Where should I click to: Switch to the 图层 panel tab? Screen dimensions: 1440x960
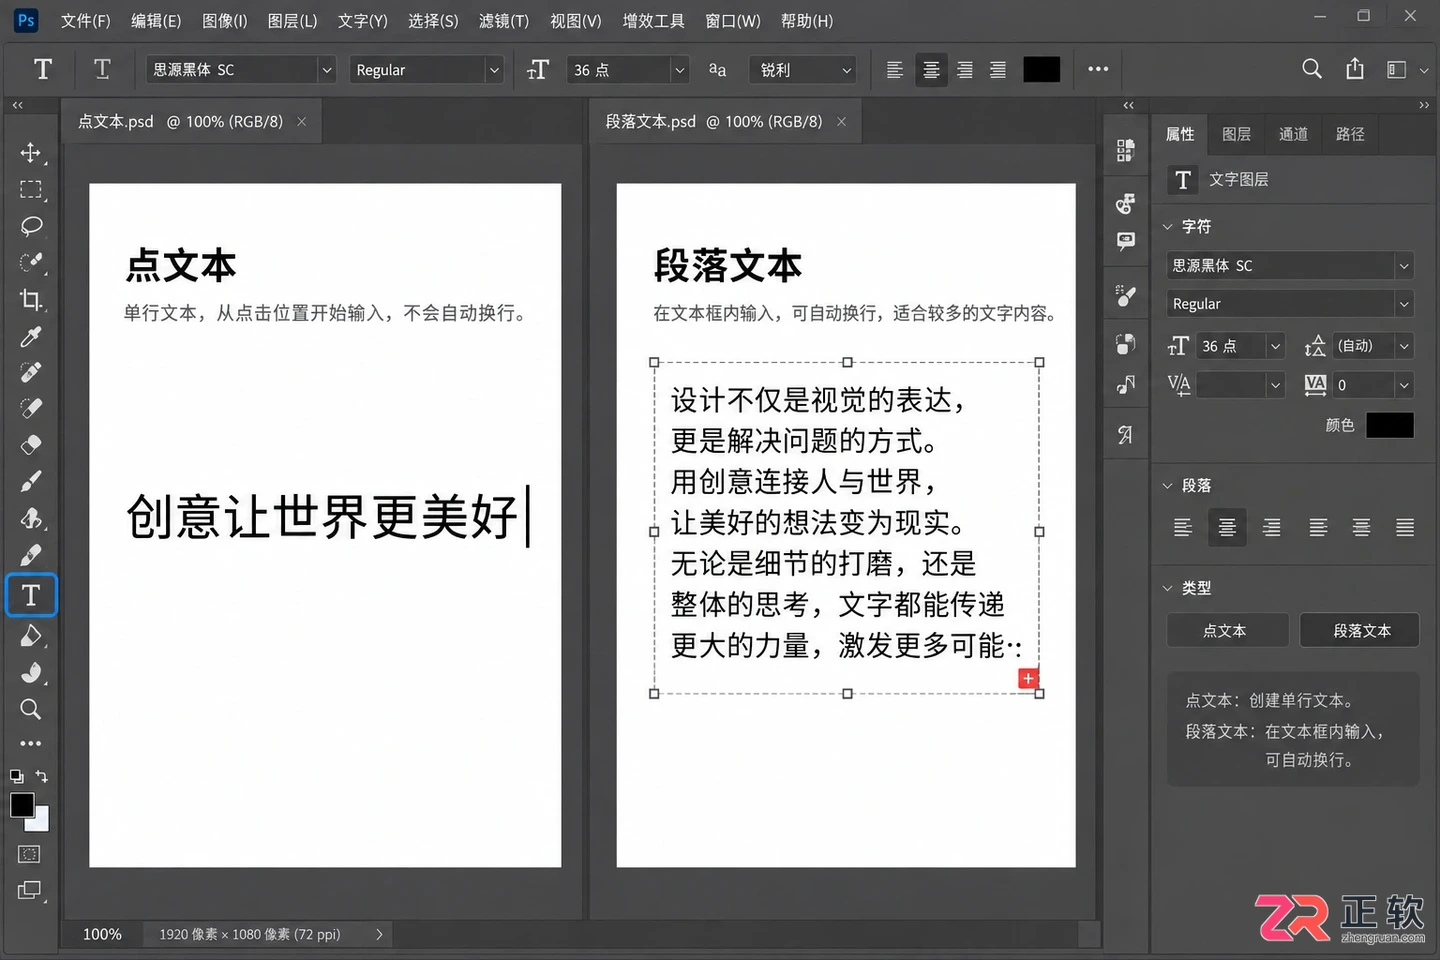coord(1237,134)
